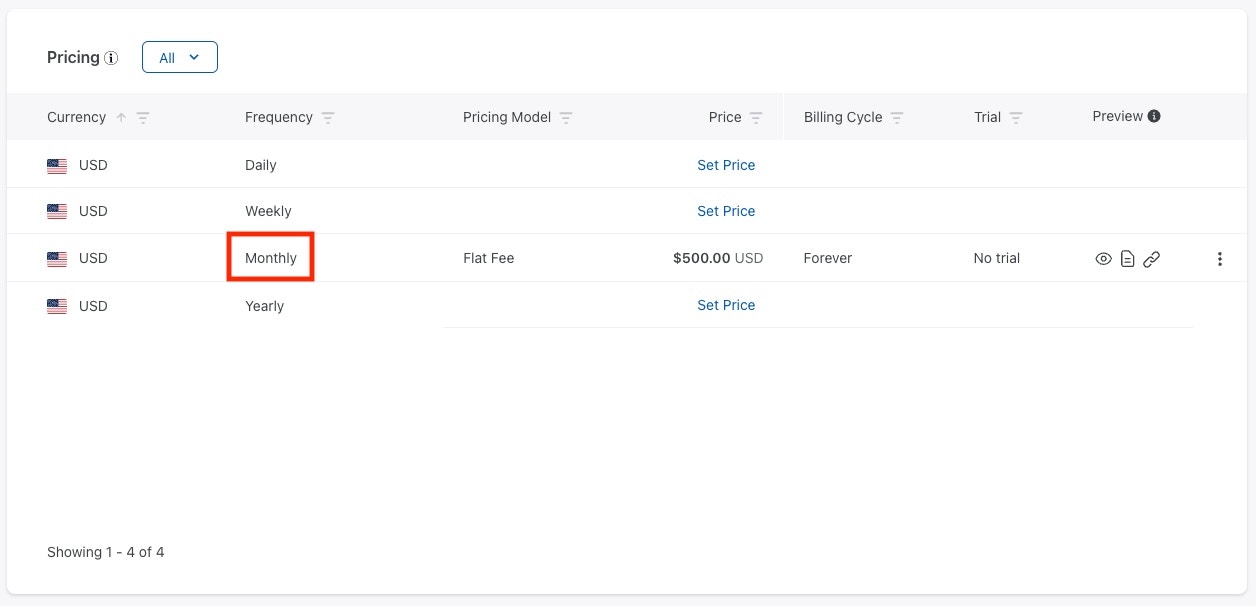Open the All pricing filter dropdown
This screenshot has height=606, width=1256.
pyautogui.click(x=179, y=57)
